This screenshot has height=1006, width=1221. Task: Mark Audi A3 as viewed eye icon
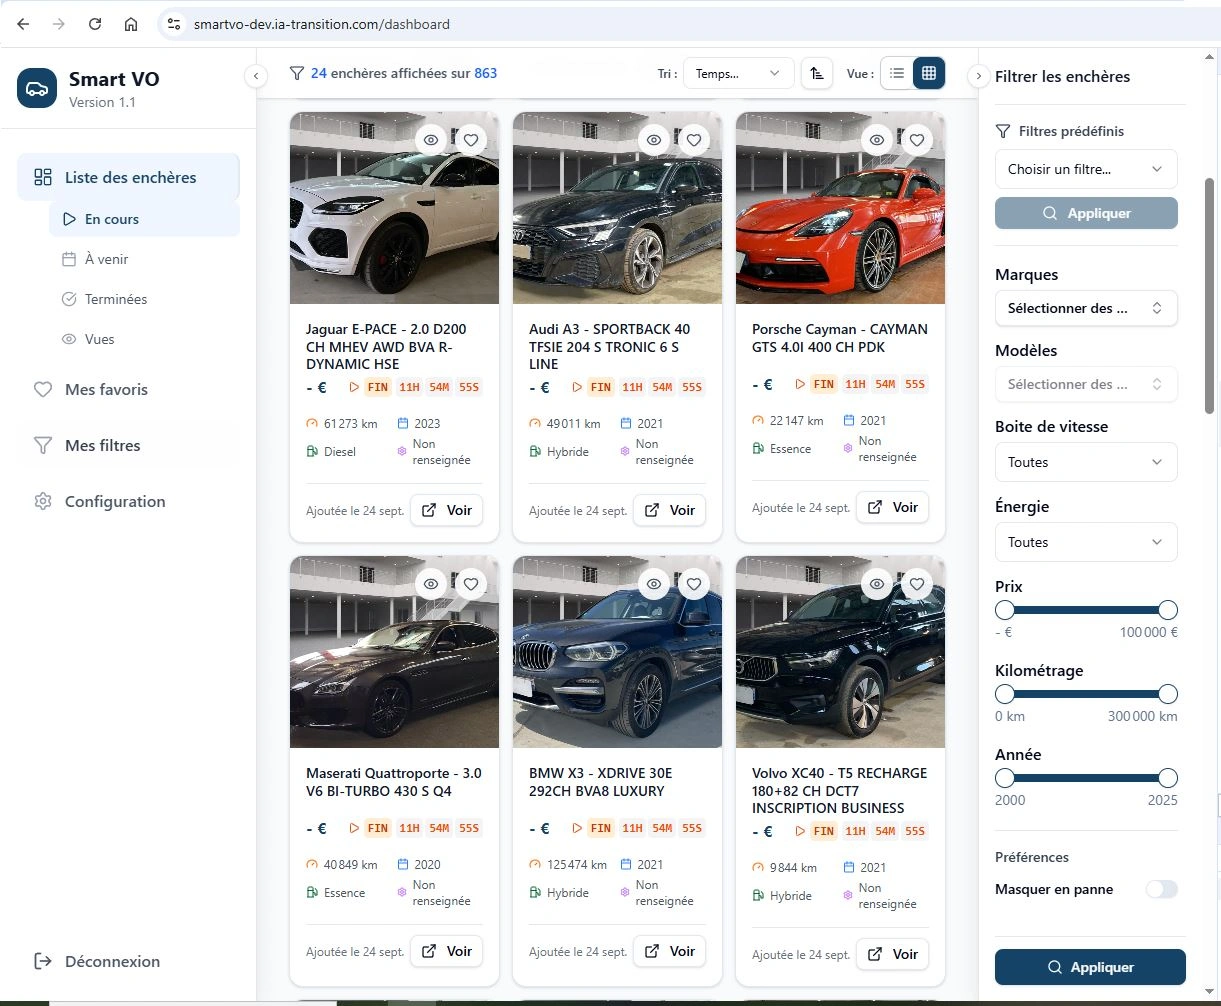654,141
